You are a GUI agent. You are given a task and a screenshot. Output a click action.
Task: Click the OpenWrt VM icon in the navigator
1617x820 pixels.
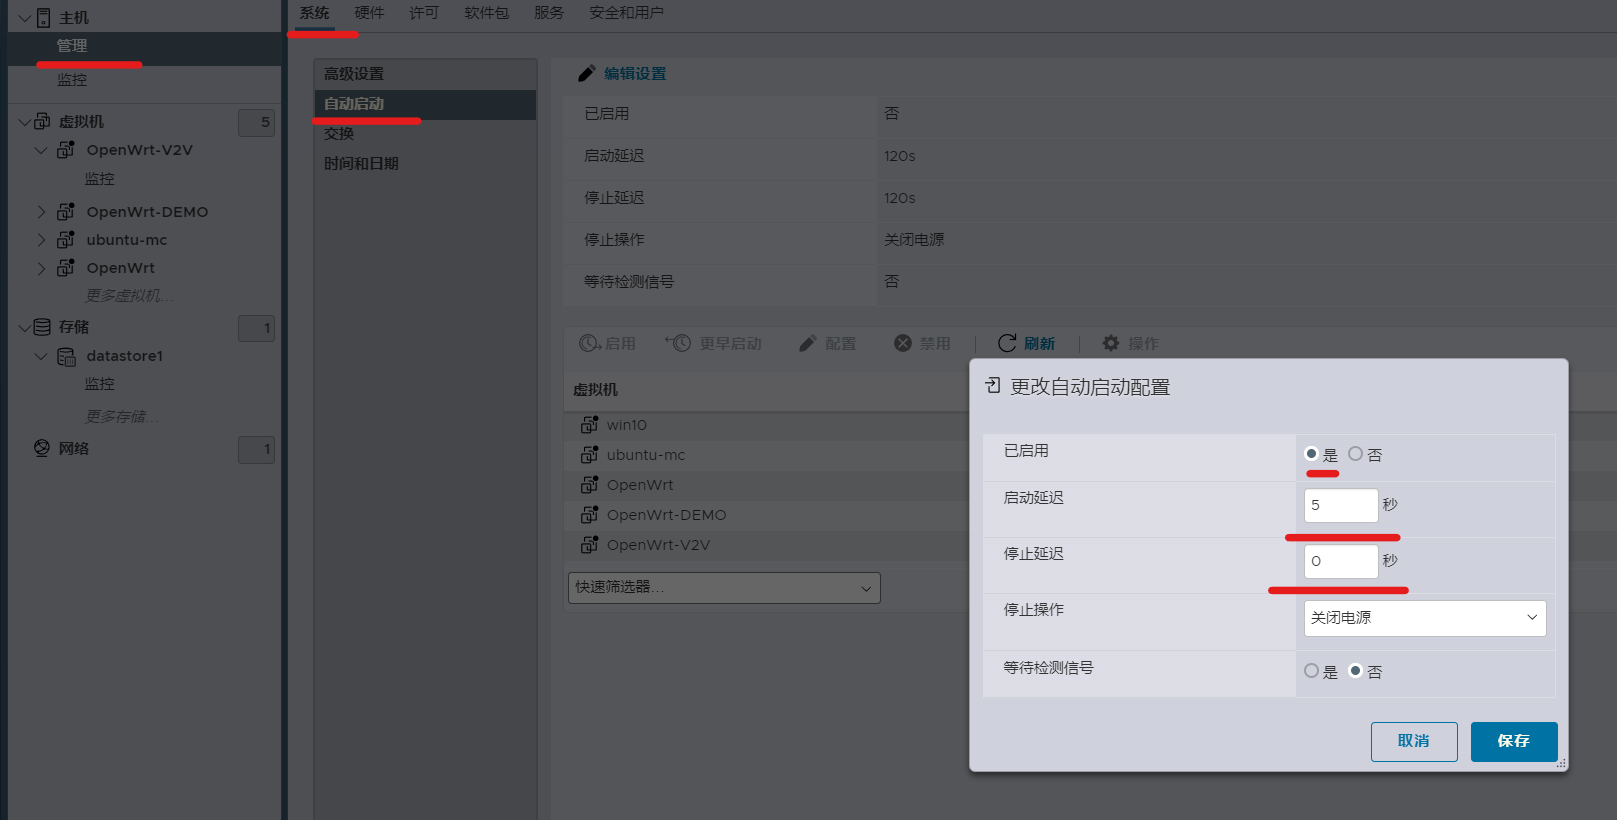pyautogui.click(x=66, y=267)
